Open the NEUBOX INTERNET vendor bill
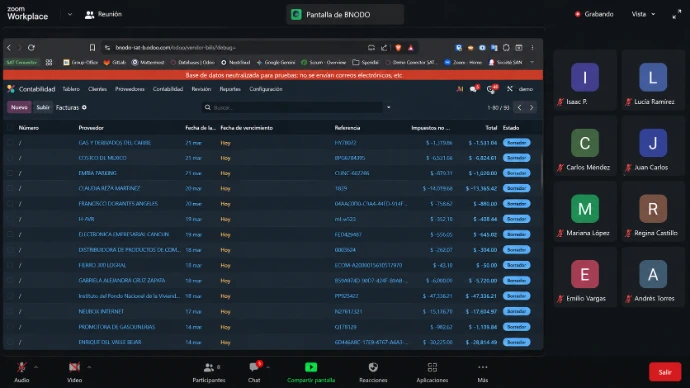The height and width of the screenshot is (388, 690). 101,311
